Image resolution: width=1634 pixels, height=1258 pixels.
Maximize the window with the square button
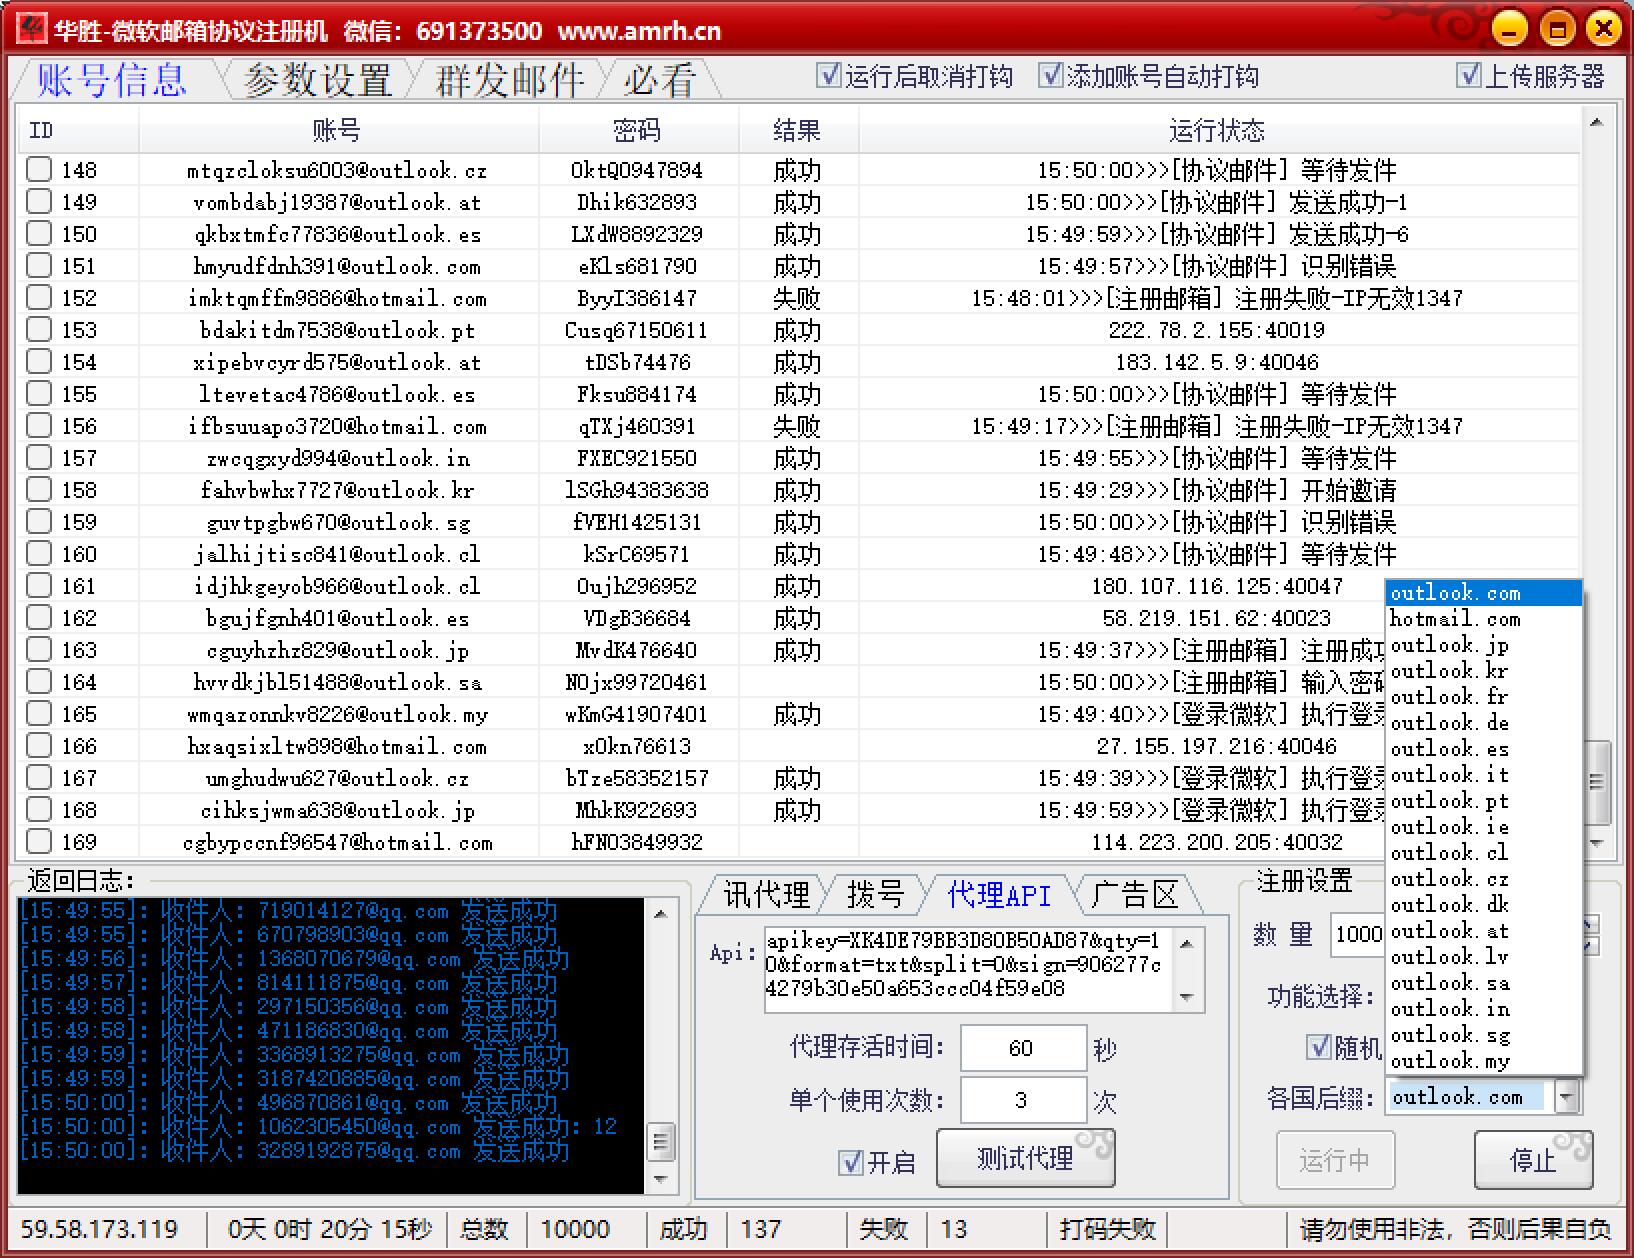click(1557, 29)
